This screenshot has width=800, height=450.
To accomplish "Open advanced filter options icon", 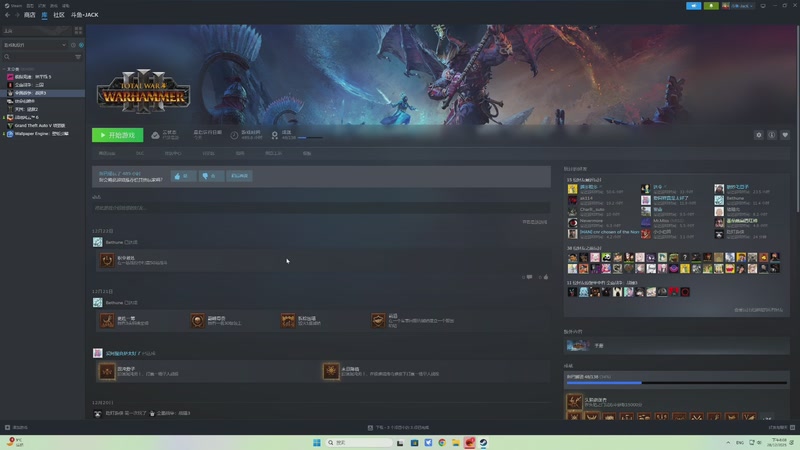I will tap(78, 57).
